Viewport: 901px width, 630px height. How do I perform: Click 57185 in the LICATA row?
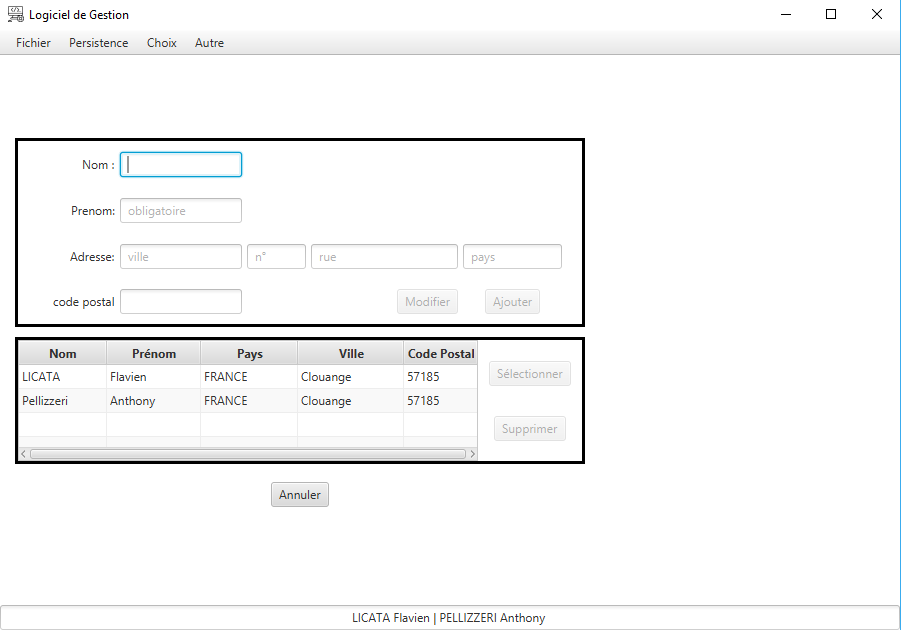pos(441,377)
